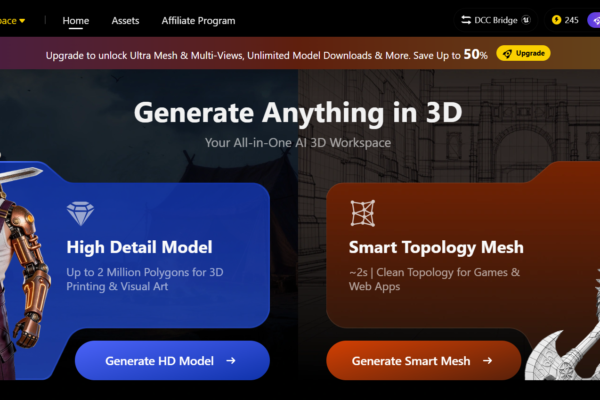Click the Generate Smart Mesh button
The width and height of the screenshot is (600, 400).
tap(424, 361)
